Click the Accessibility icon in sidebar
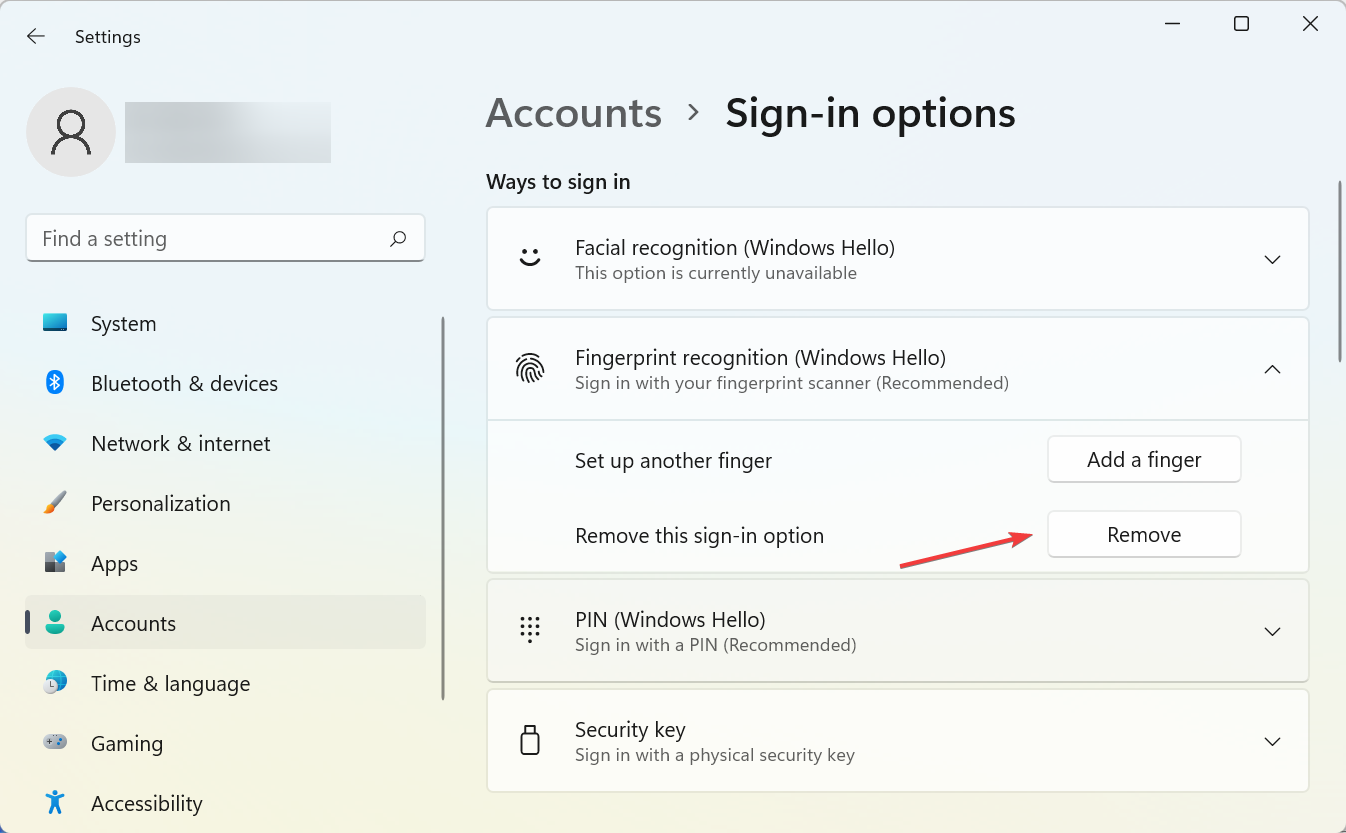1346x833 pixels. point(53,803)
